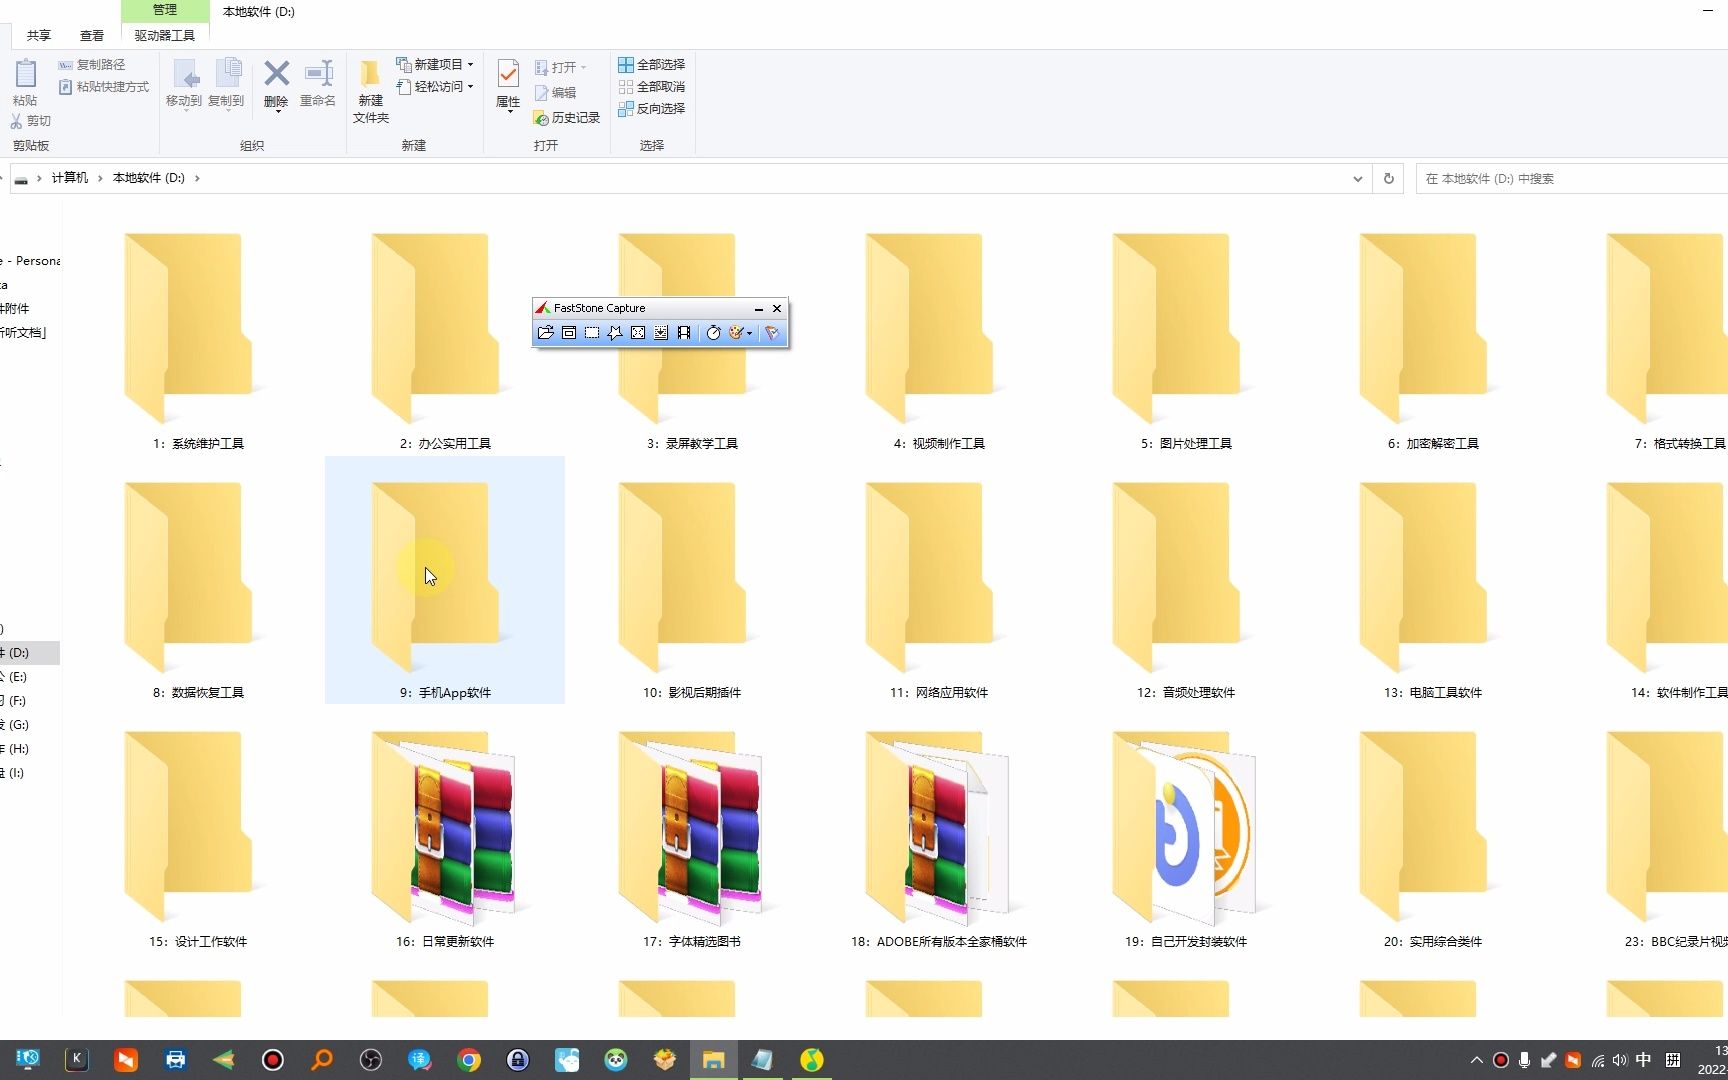Open the FastStone edit options dropdown arrow
This screenshot has height=1080, width=1728.
[749, 334]
